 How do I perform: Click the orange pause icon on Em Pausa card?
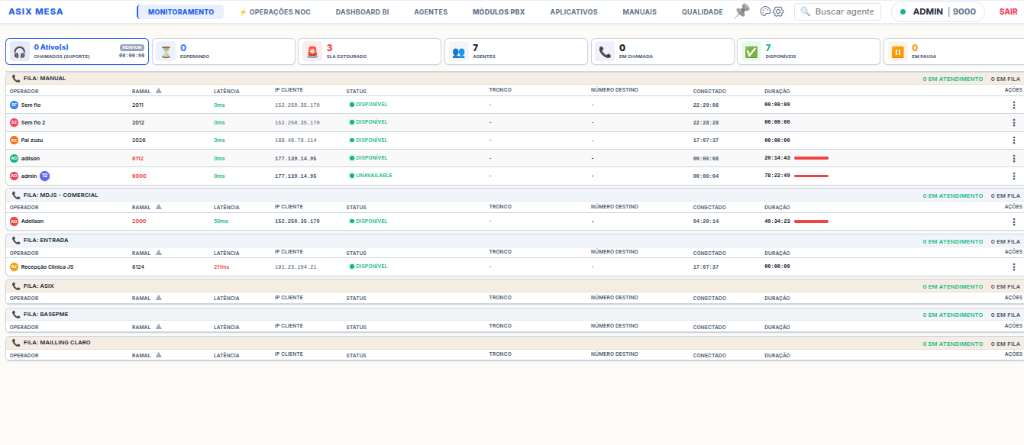point(898,52)
